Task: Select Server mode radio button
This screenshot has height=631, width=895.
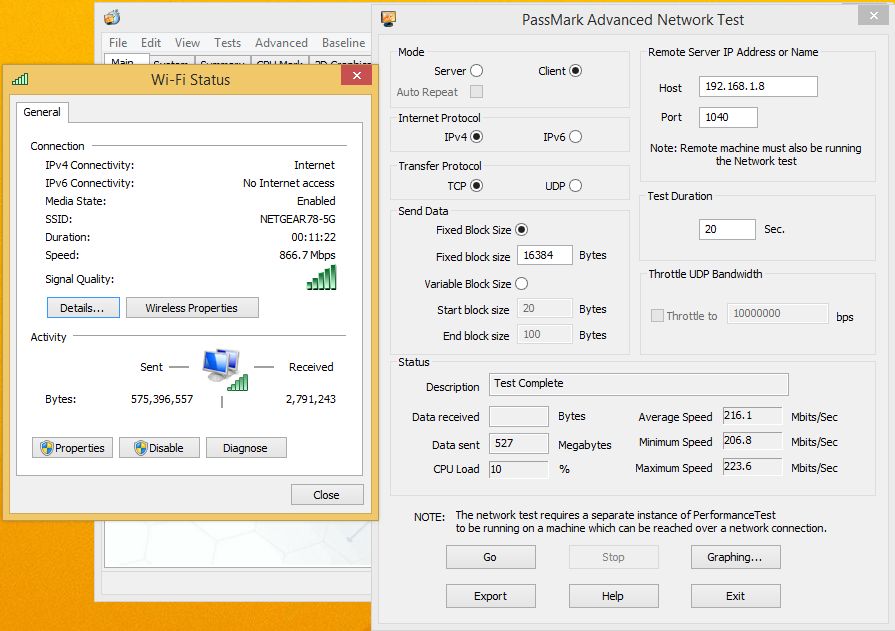Action: tap(477, 70)
